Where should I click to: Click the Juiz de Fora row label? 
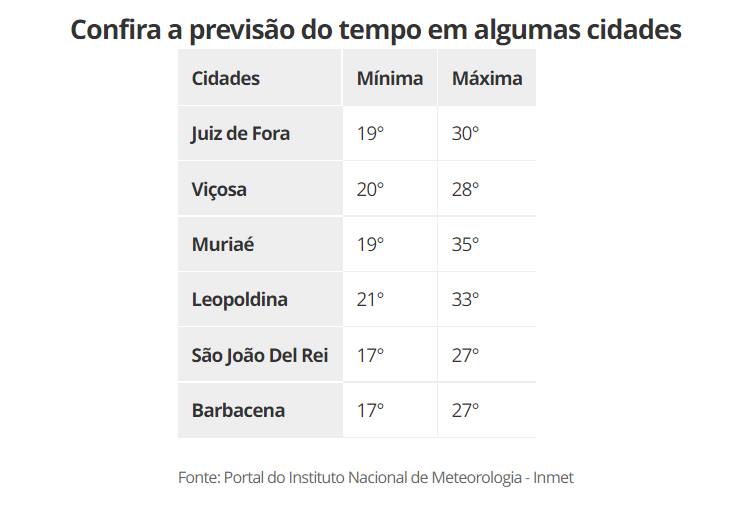tap(240, 133)
